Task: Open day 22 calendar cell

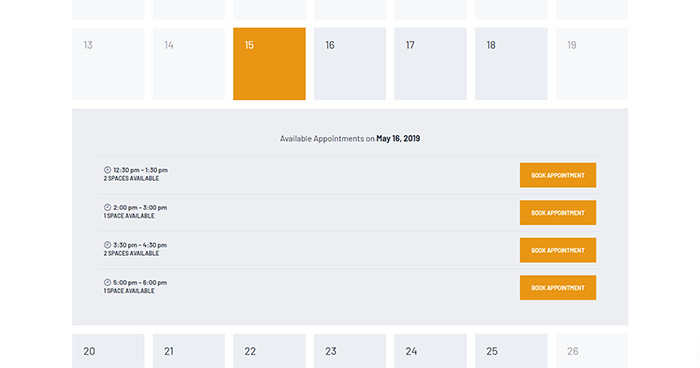Action: [269, 351]
